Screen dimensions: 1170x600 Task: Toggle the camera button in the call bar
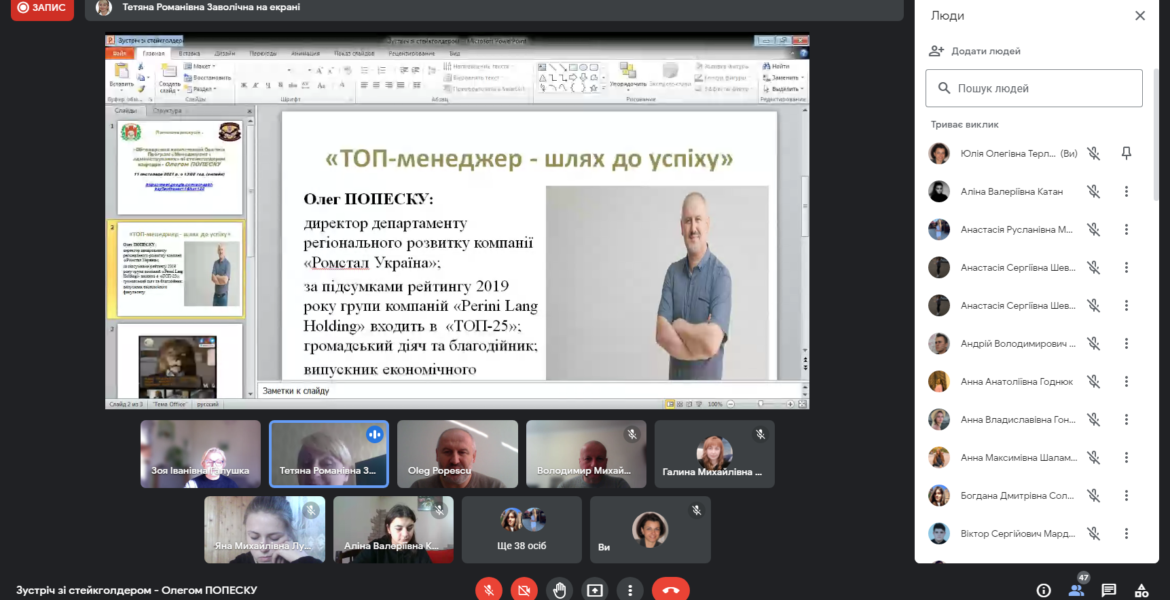click(524, 590)
